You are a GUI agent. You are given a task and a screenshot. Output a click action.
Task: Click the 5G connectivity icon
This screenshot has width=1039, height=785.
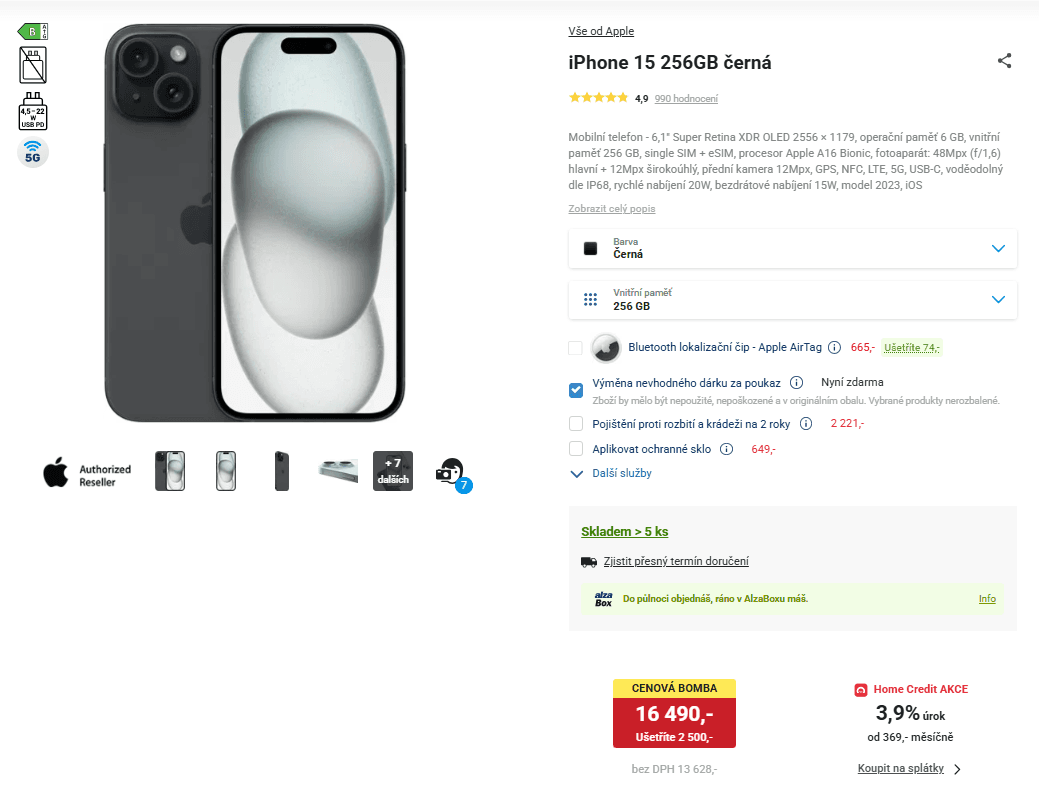32,152
